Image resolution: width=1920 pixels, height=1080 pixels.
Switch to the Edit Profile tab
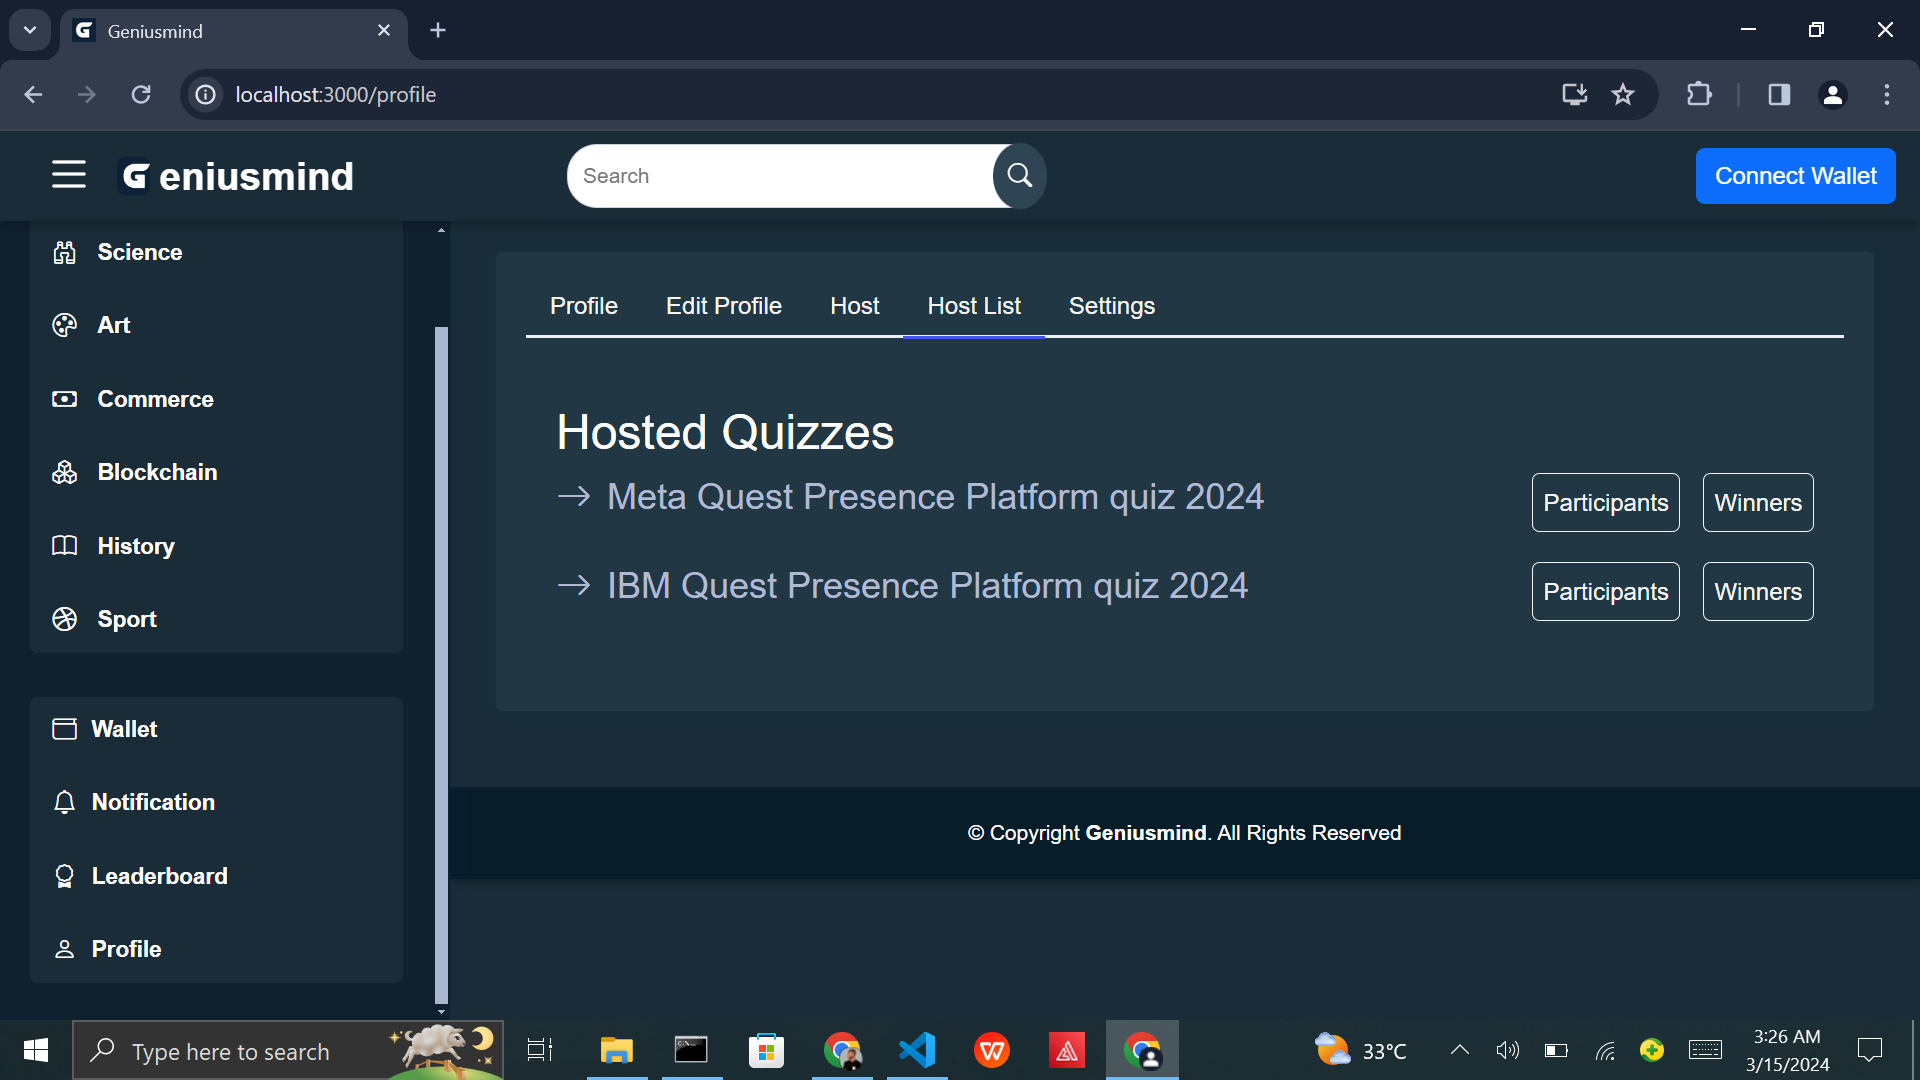[723, 306]
